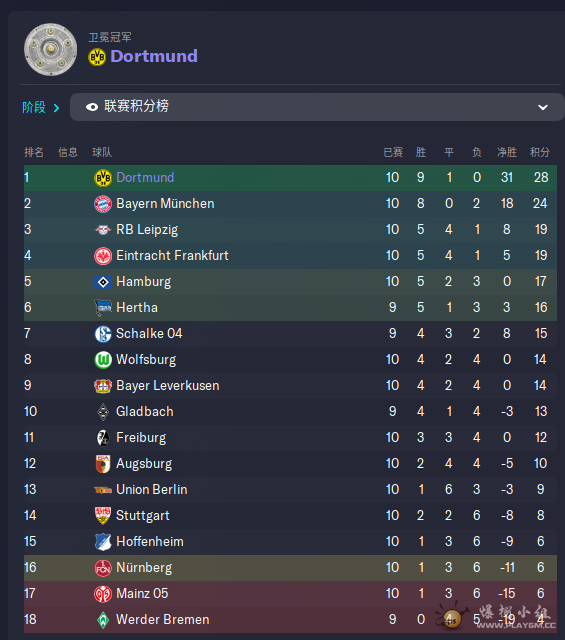The height and width of the screenshot is (640, 565).
Task: Open the Dortmund title link
Action: 154,56
